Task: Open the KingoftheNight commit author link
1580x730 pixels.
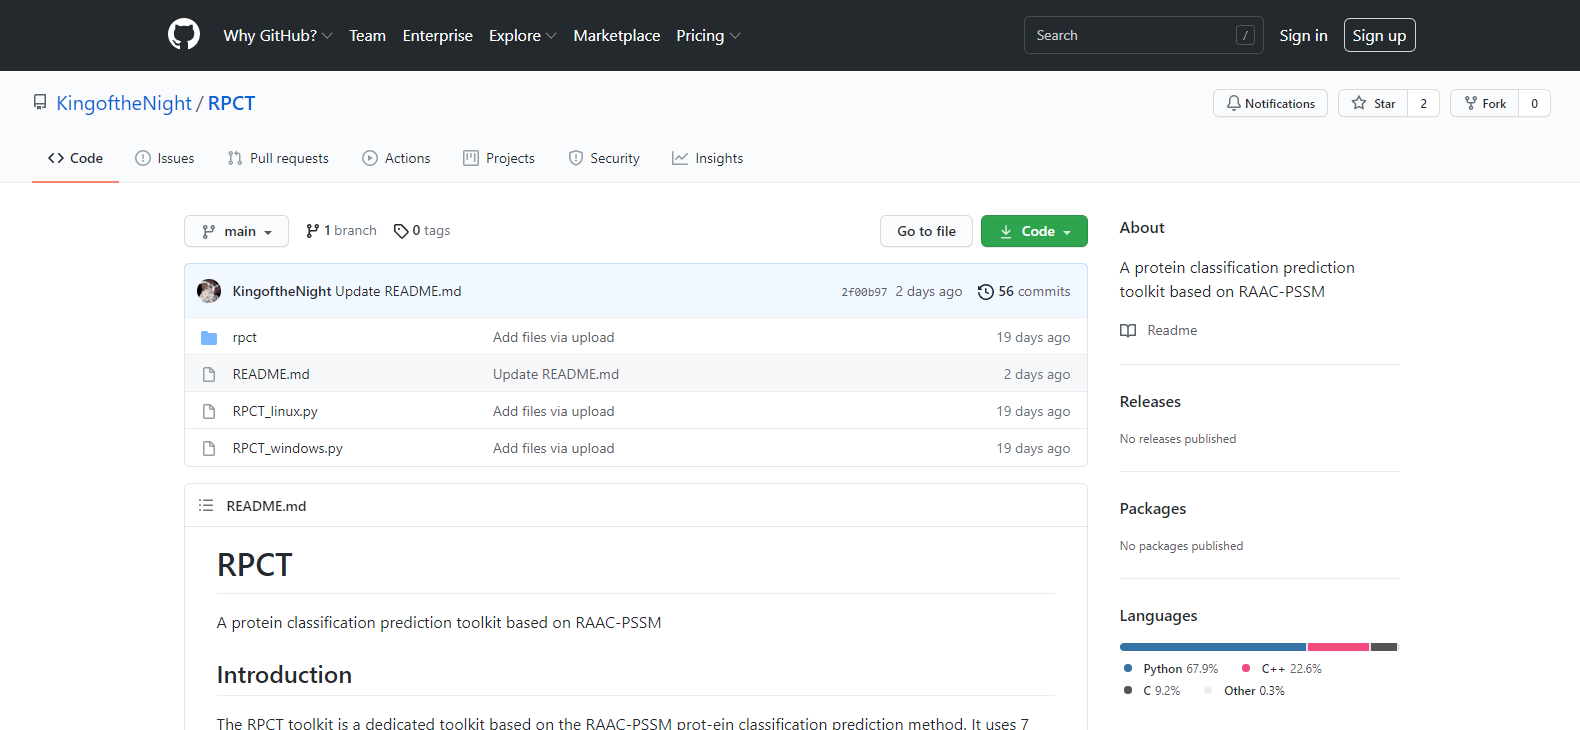Action: tap(282, 291)
